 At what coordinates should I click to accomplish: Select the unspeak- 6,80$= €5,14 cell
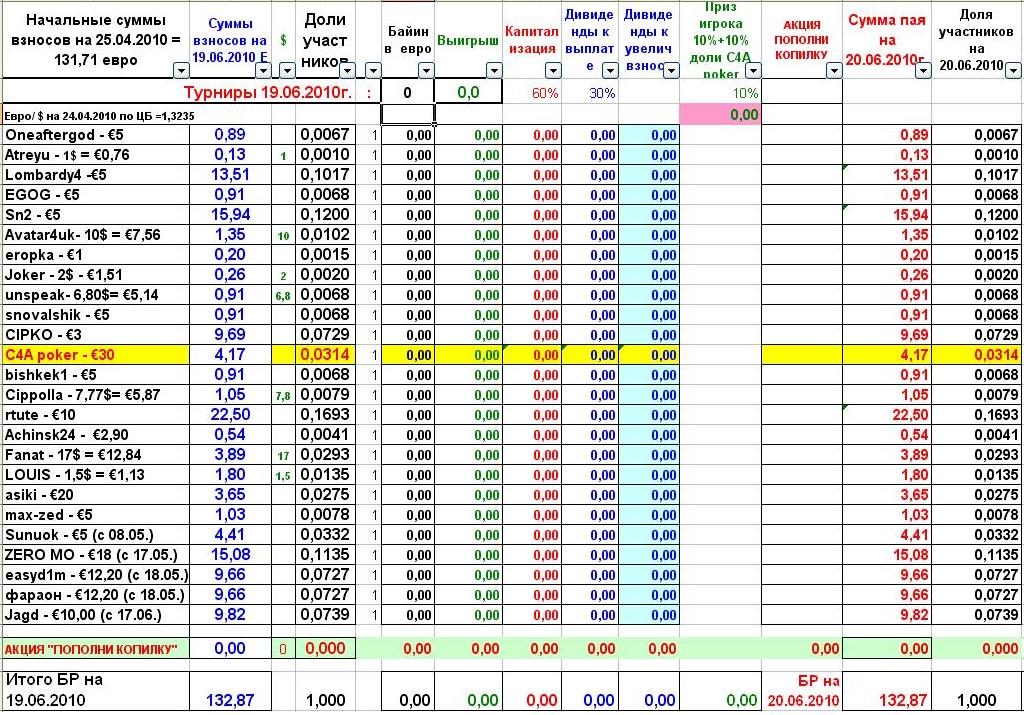95,295
